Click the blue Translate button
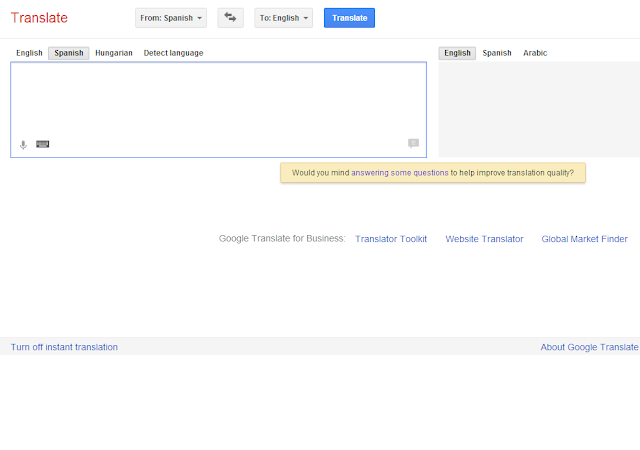This screenshot has width=640, height=450. point(349,18)
